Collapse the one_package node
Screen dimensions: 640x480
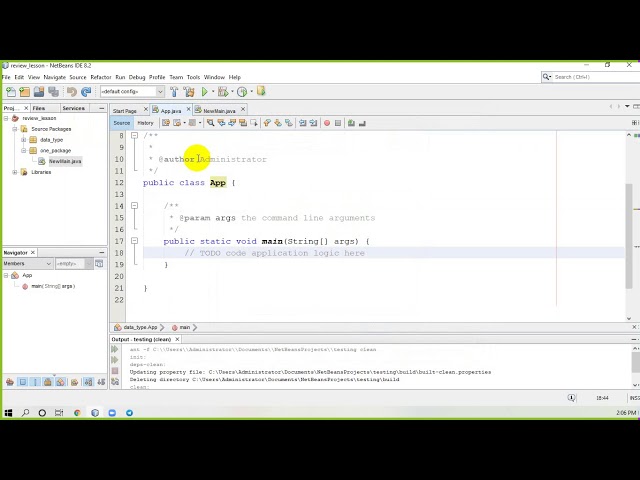point(23,151)
